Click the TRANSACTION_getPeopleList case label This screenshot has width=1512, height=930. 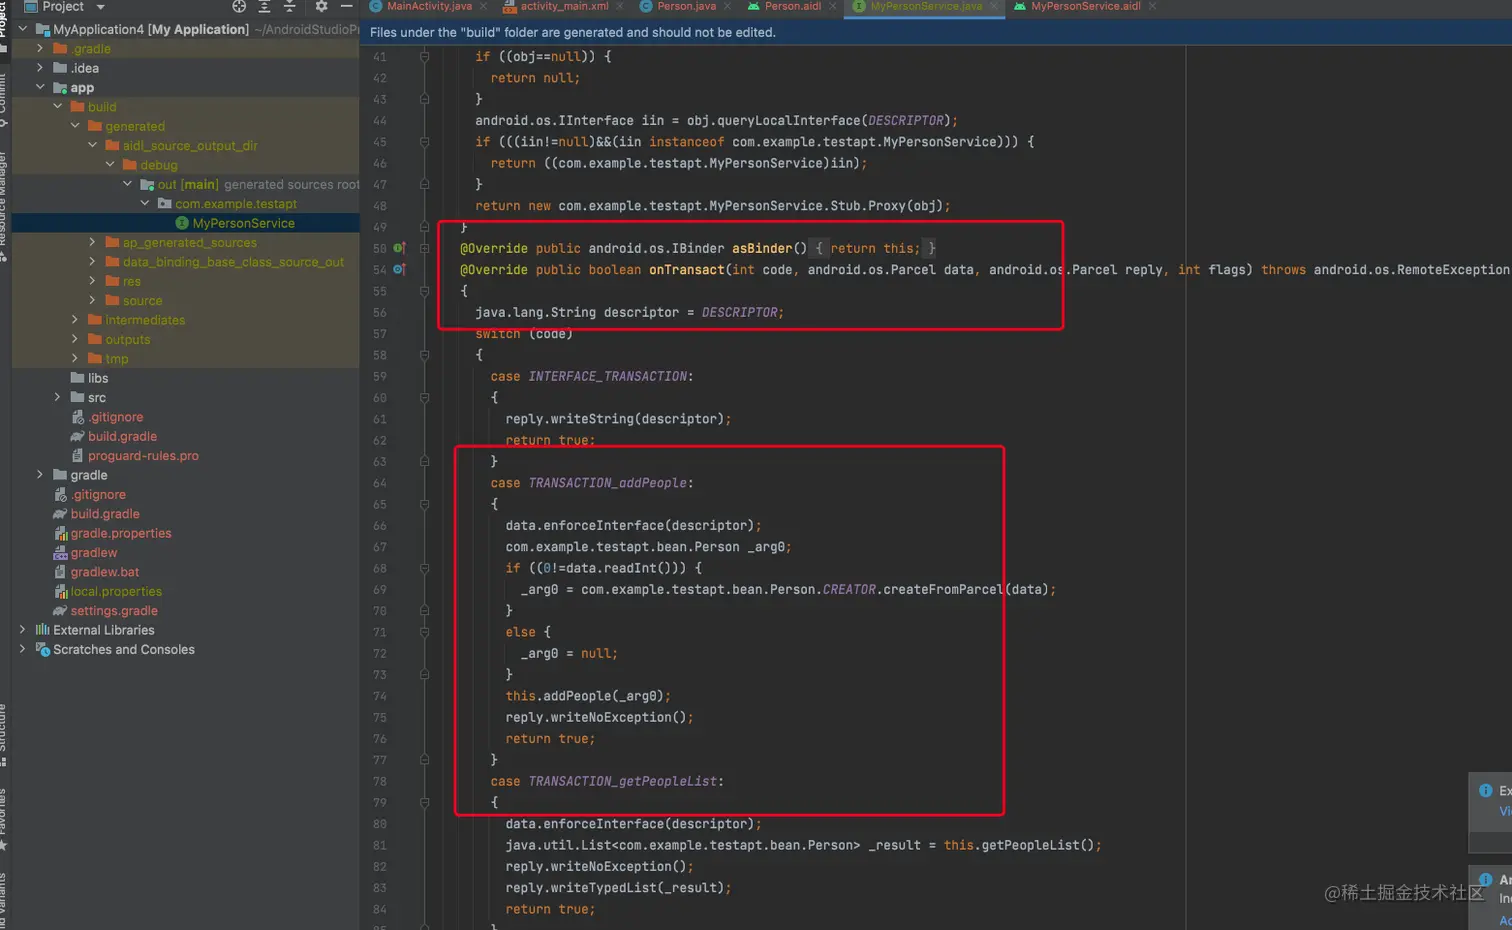(623, 781)
